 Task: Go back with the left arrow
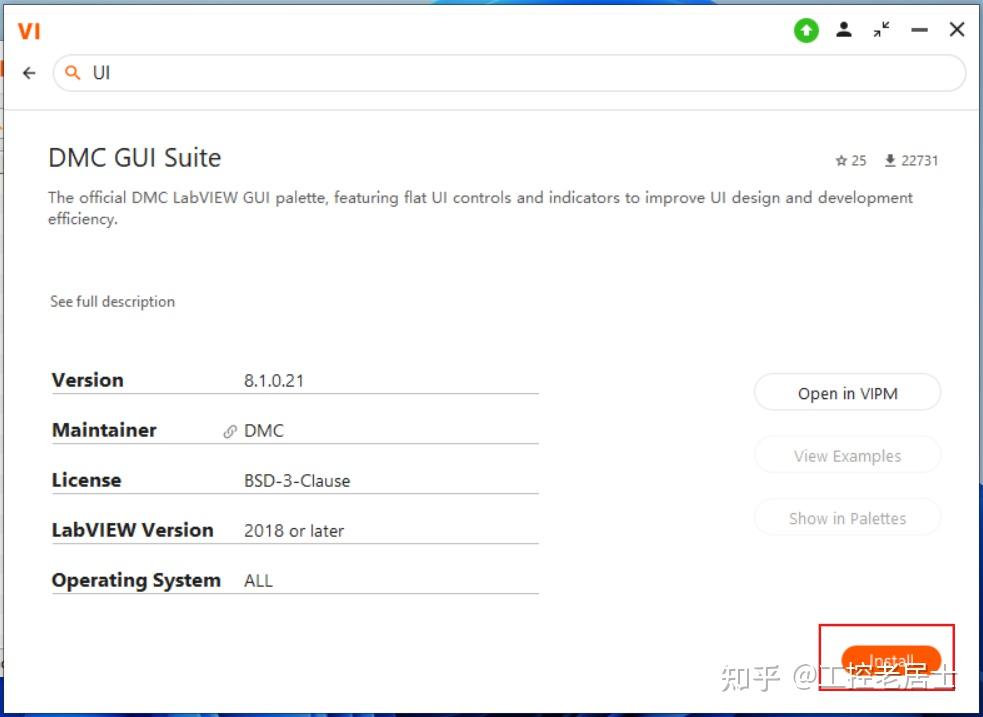29,73
